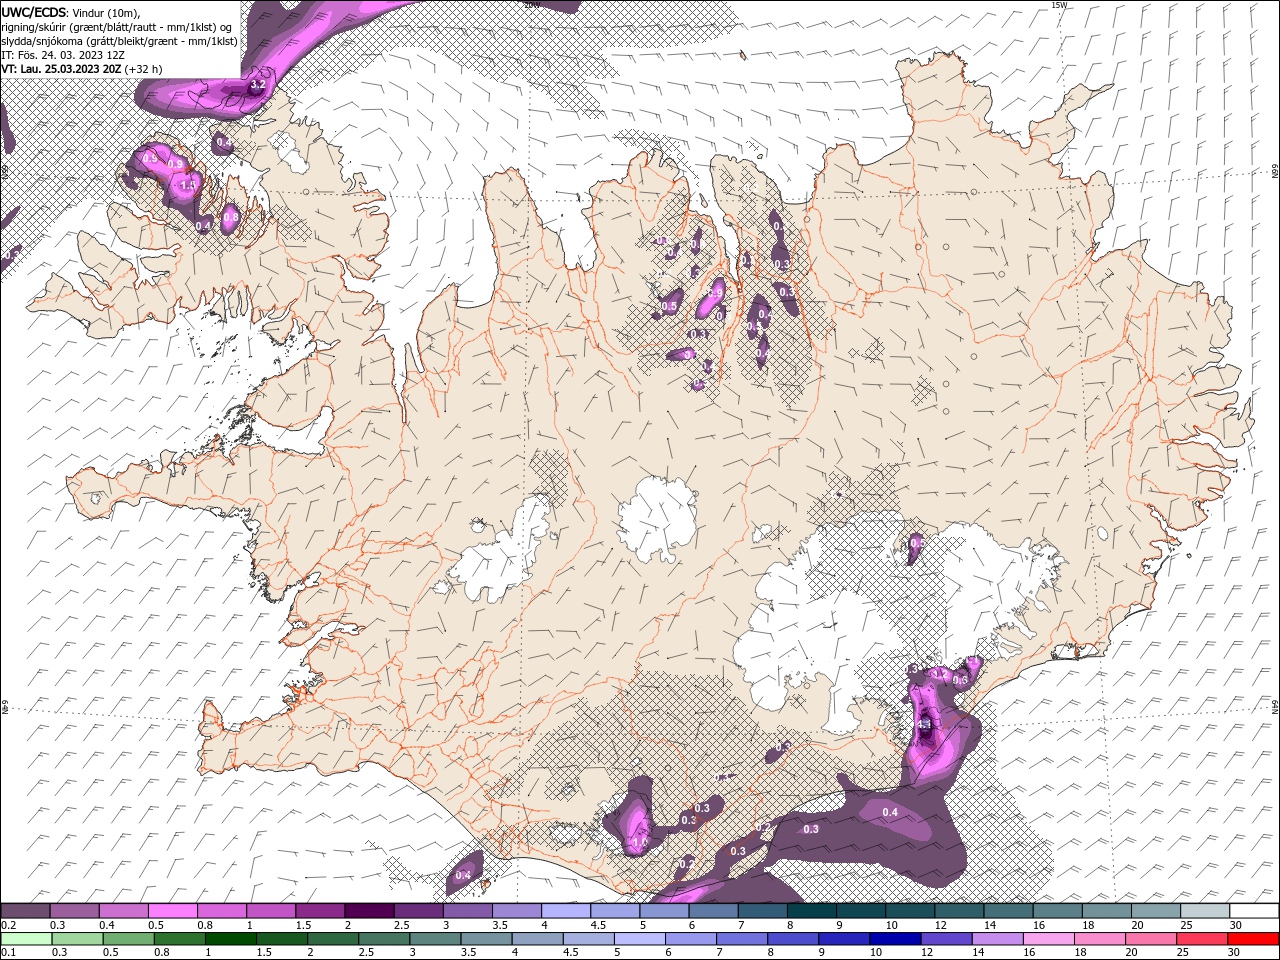Screen dimensions: 1280x960
Task: Click the lower legend swatch between 4 and 4.5
Action: tap(537, 939)
